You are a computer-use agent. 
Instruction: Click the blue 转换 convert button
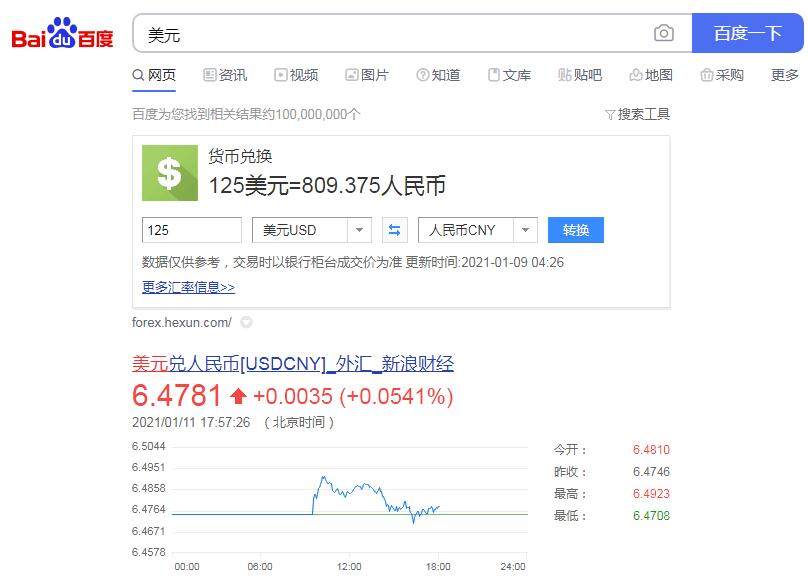pos(576,230)
